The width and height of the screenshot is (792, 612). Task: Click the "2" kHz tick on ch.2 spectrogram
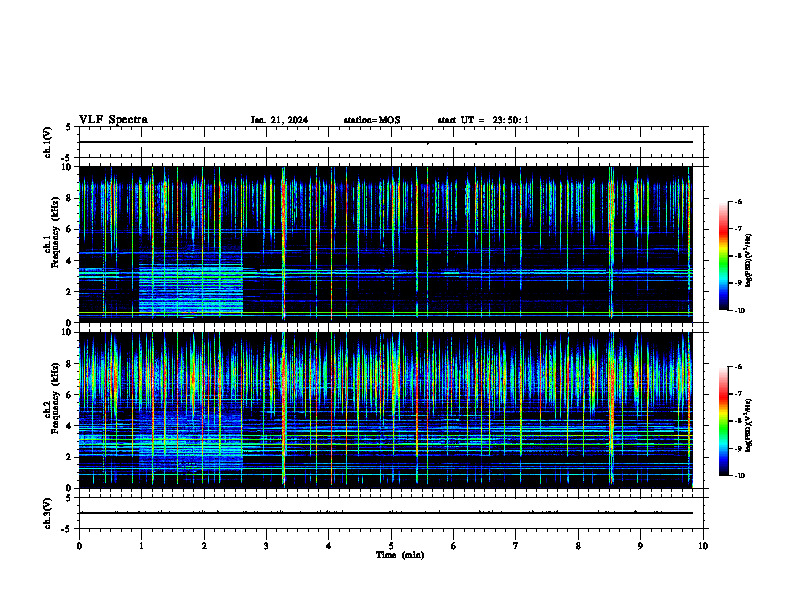point(70,457)
